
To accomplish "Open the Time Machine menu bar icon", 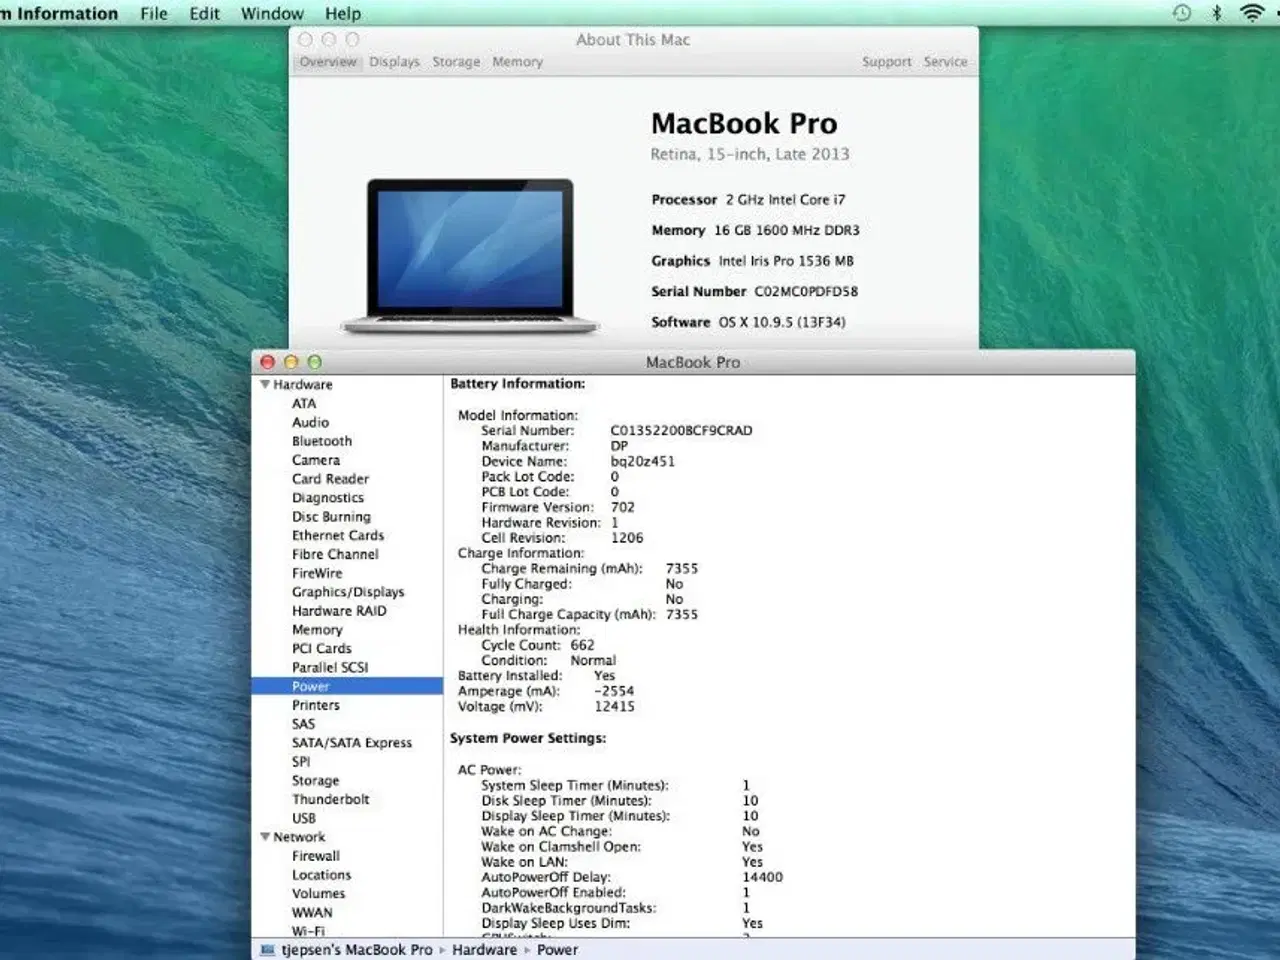I will click(1182, 13).
